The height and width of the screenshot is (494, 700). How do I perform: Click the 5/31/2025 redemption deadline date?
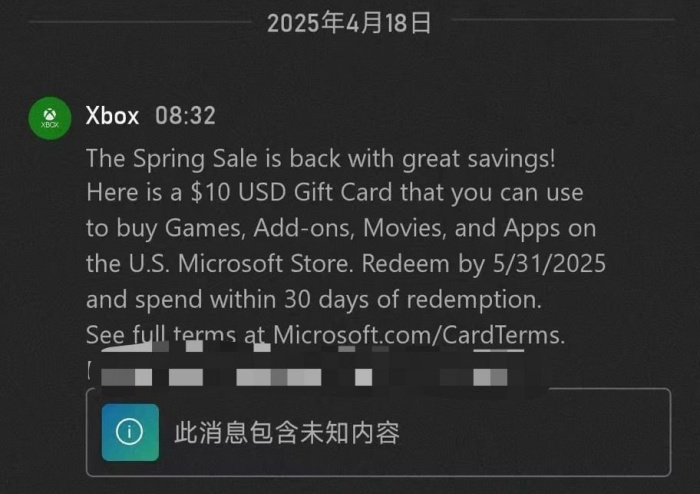(x=549, y=263)
